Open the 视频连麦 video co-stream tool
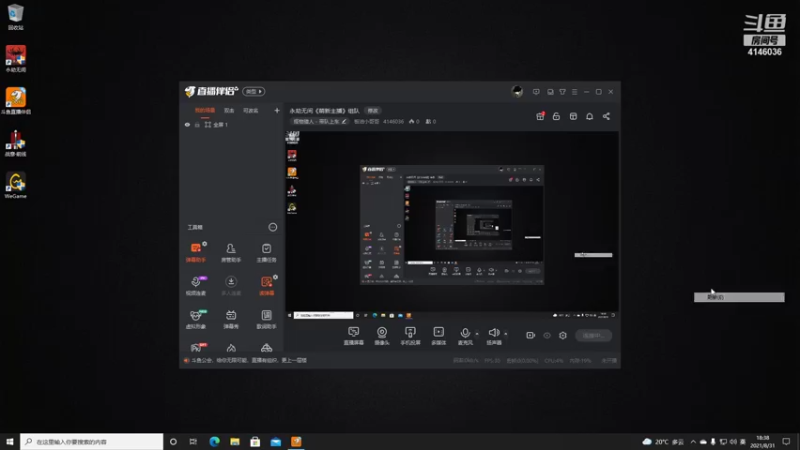Image resolution: width=800 pixels, height=450 pixels. 196,285
